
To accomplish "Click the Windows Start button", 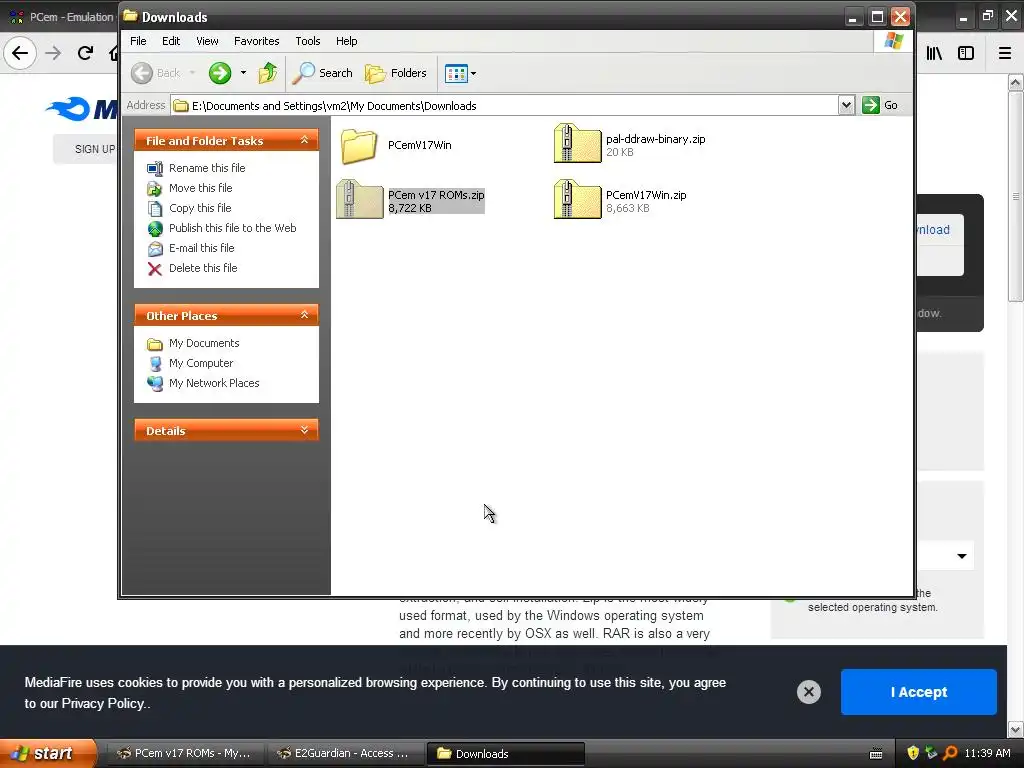I will (x=48, y=753).
